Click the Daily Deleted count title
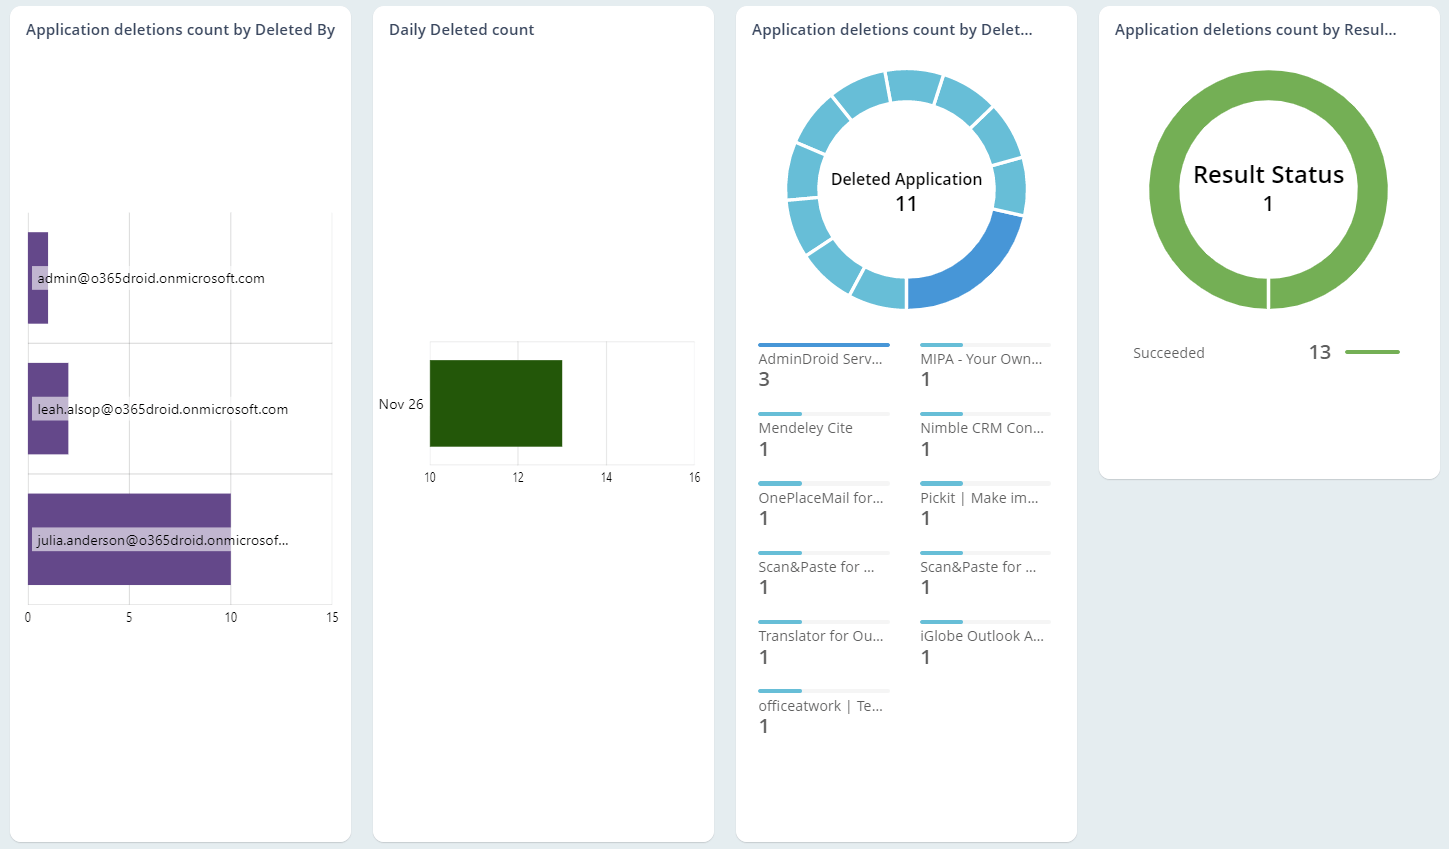 coord(461,30)
